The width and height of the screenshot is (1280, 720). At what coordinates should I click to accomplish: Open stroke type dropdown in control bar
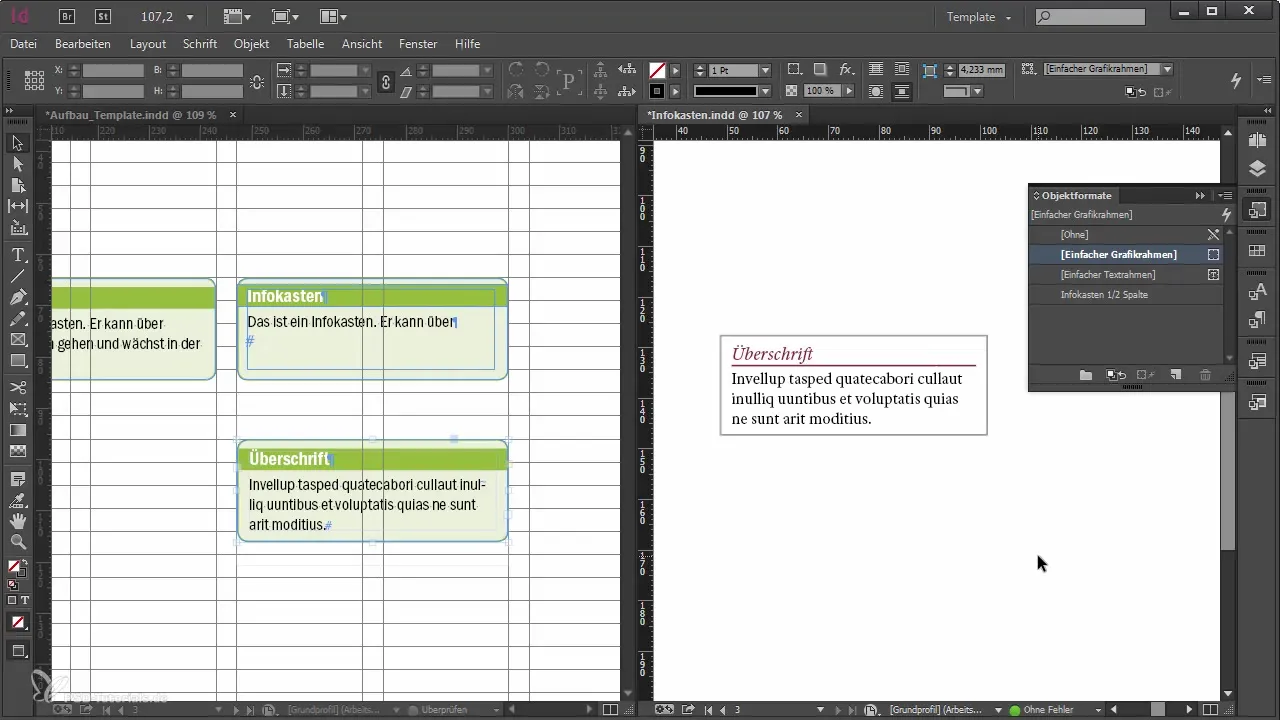tap(766, 91)
